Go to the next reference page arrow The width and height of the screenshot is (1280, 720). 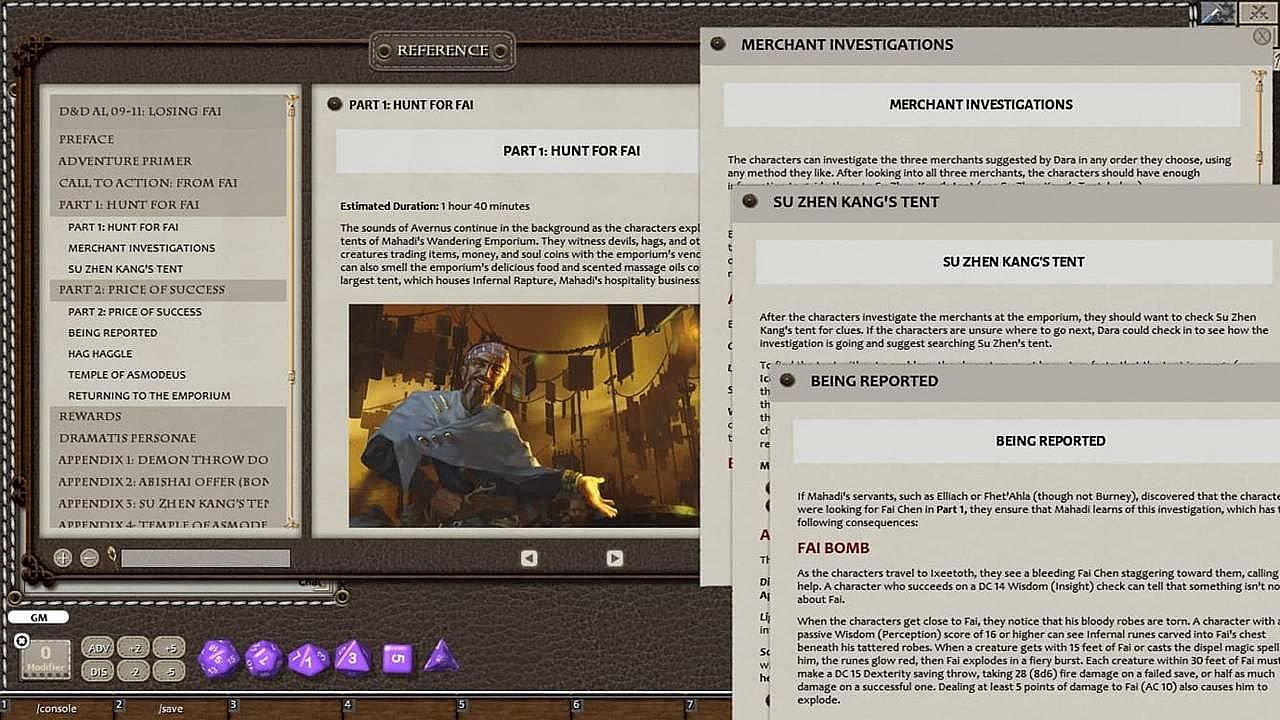(x=615, y=558)
